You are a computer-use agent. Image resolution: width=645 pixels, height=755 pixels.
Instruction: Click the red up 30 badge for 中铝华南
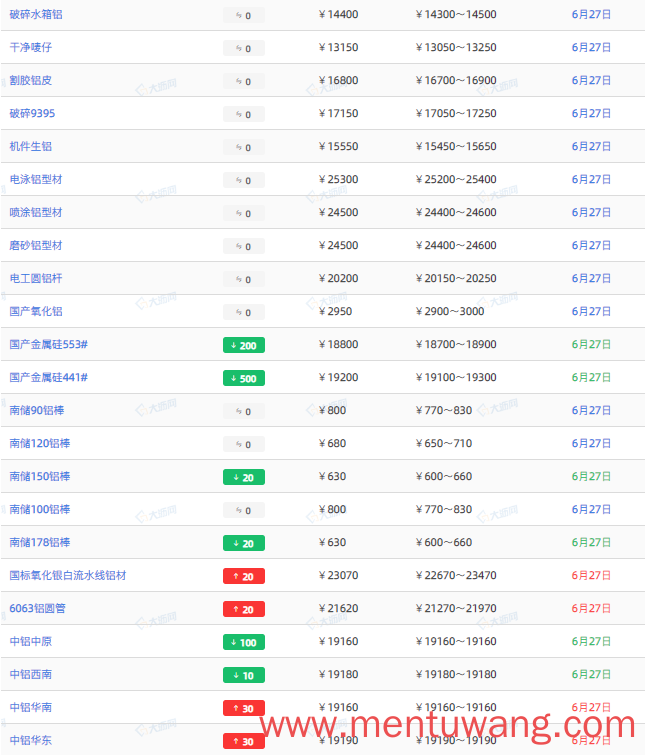pyautogui.click(x=244, y=708)
